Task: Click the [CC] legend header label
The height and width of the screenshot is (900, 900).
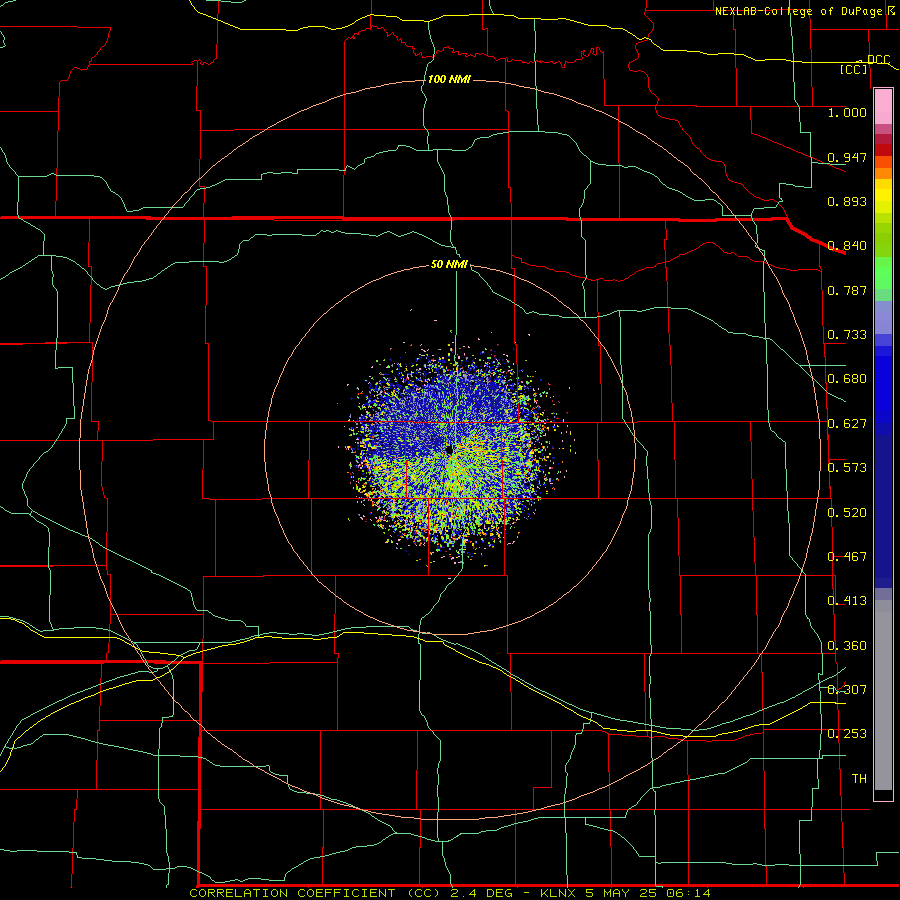Action: [854, 69]
